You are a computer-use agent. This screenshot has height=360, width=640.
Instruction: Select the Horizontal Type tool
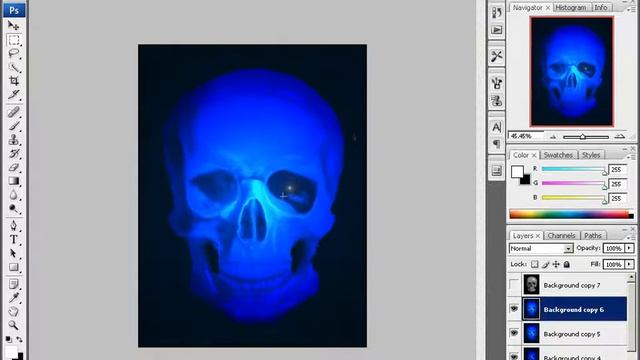coord(13,240)
